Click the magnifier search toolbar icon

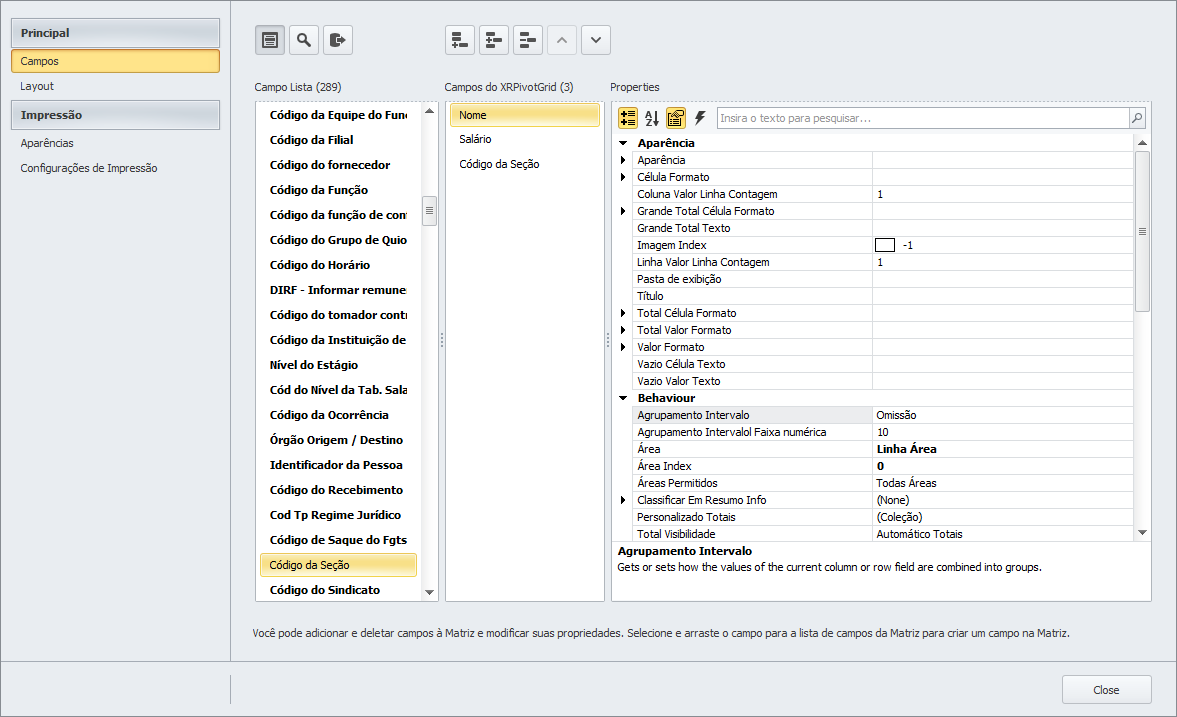pos(304,40)
